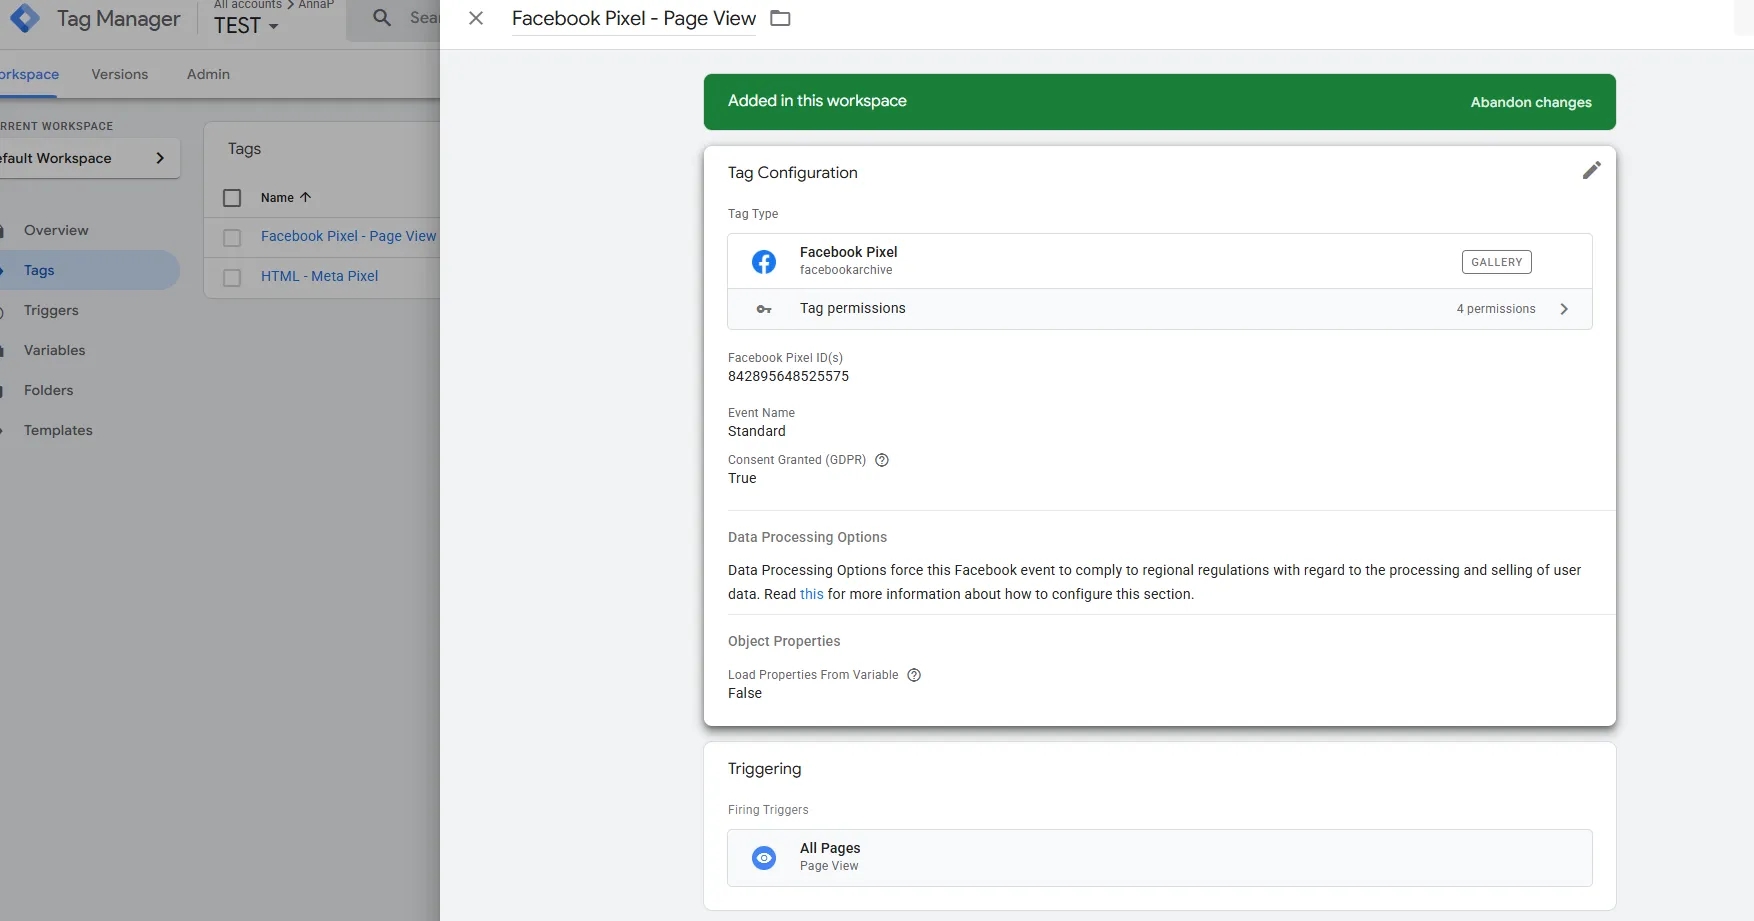Click the Tag Manager logo icon

point(25,18)
